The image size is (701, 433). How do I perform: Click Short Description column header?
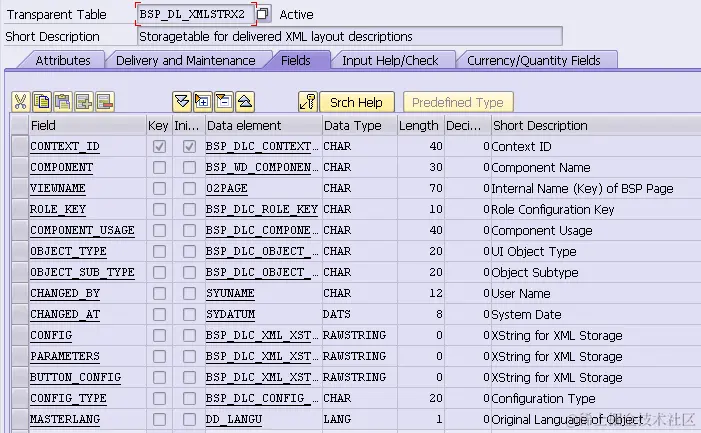point(596,126)
